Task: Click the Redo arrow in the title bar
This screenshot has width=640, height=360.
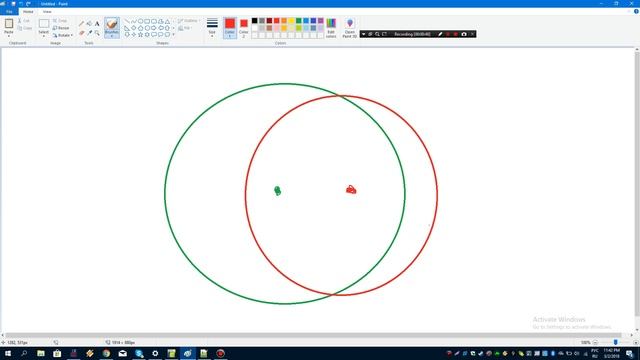Action: [x=28, y=4]
